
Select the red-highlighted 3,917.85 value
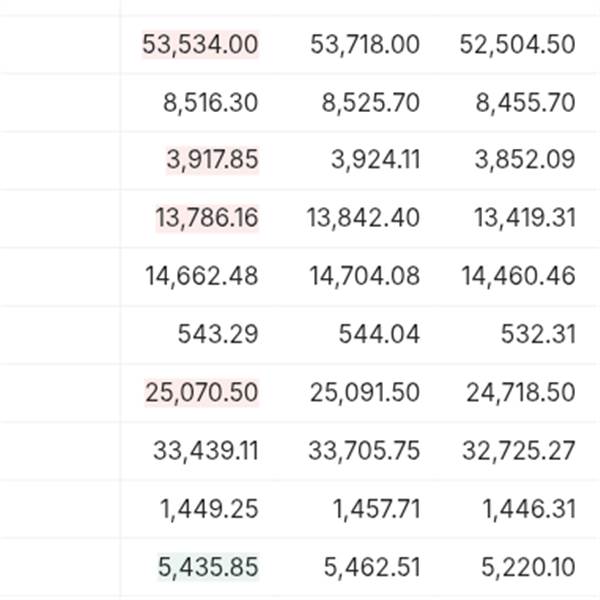click(x=212, y=160)
